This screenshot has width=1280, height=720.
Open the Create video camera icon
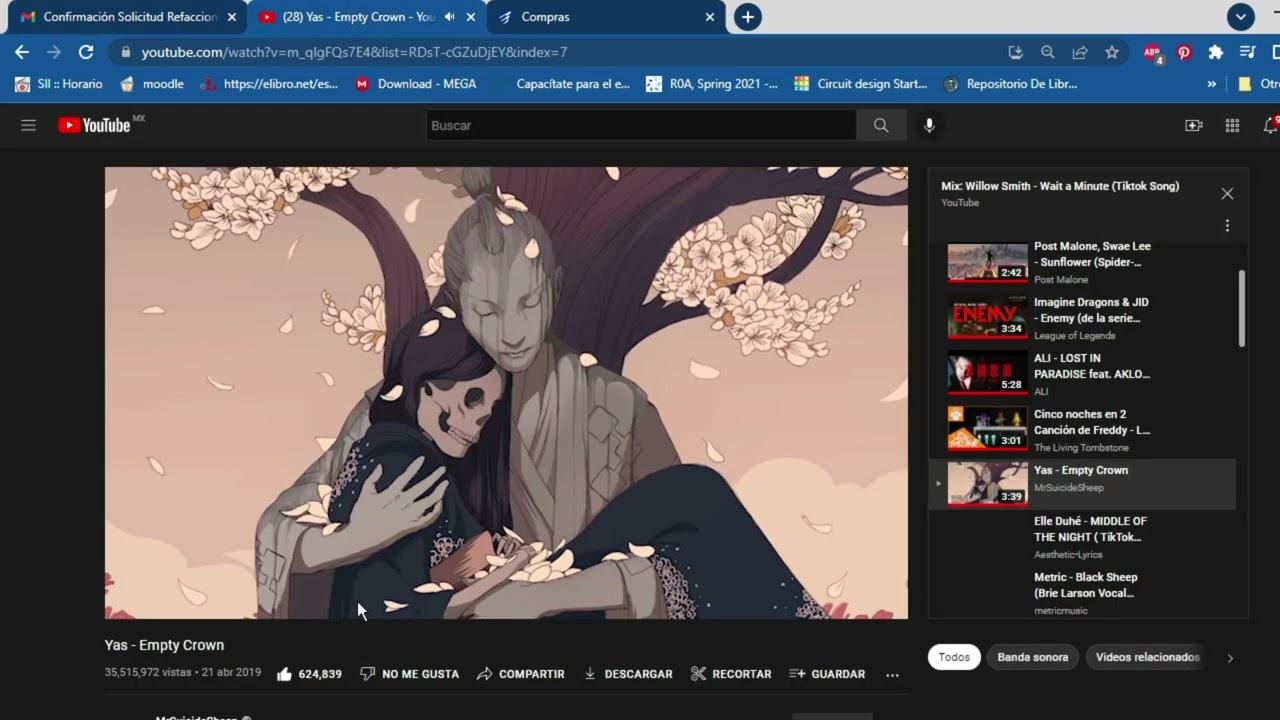click(1193, 125)
